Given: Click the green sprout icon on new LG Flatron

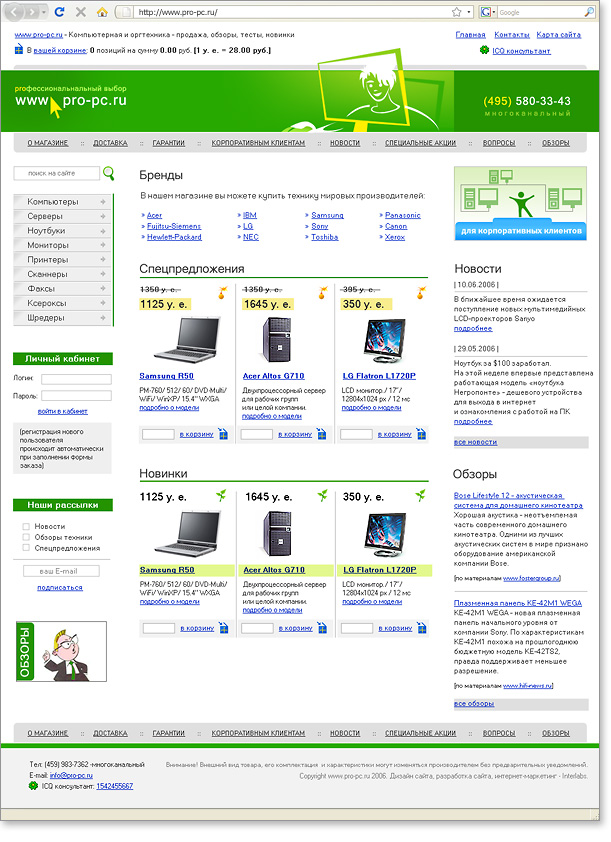Looking at the screenshot, I should click(x=420, y=495).
